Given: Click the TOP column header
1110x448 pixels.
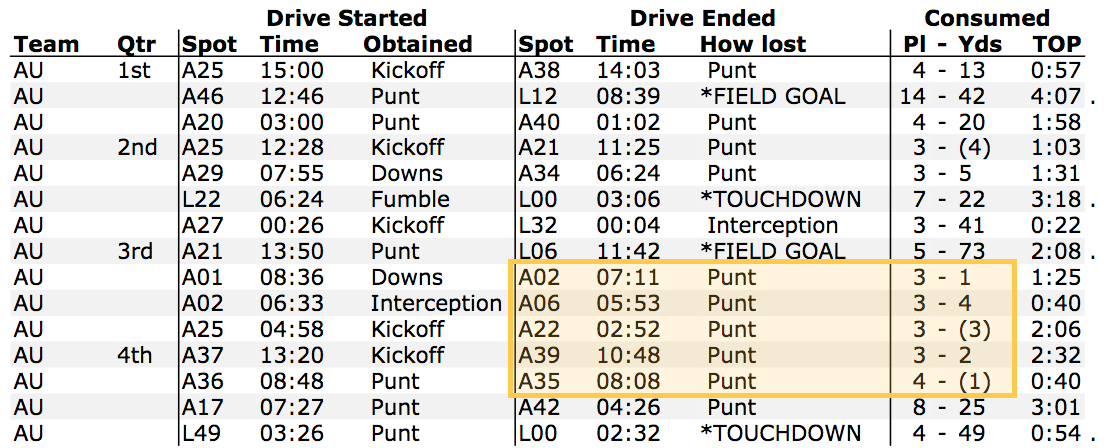Looking at the screenshot, I should [1056, 45].
